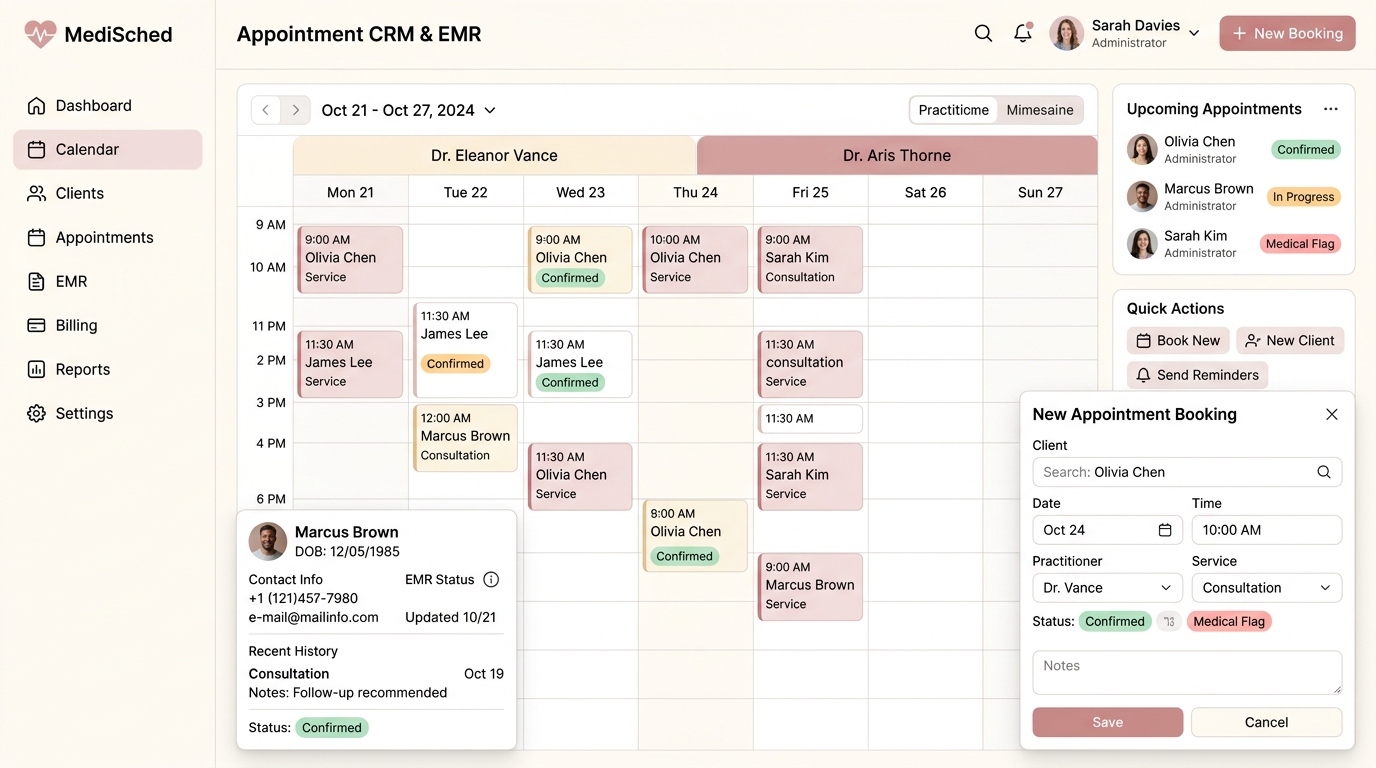
Task: Select the Dr. Eleanor Vance practitioner tab
Action: pos(495,156)
